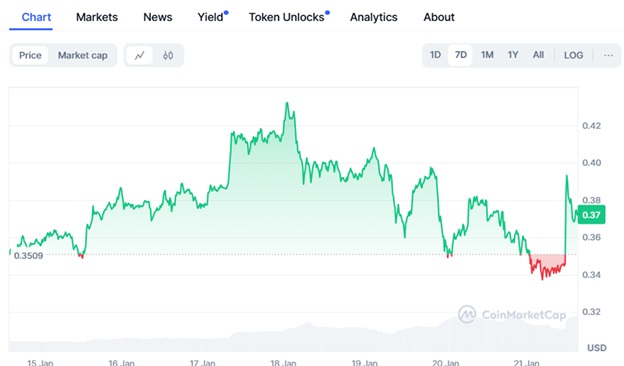Enable LOG scale on chart

click(573, 55)
